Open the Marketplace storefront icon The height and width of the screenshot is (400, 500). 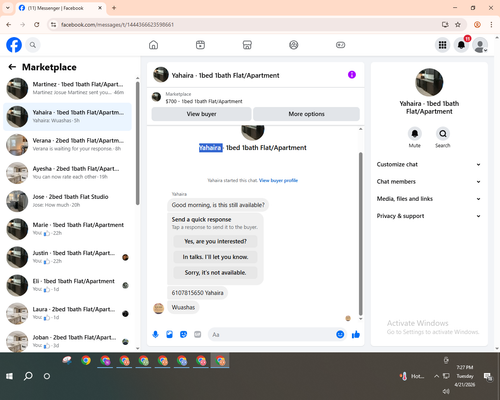tap(247, 45)
